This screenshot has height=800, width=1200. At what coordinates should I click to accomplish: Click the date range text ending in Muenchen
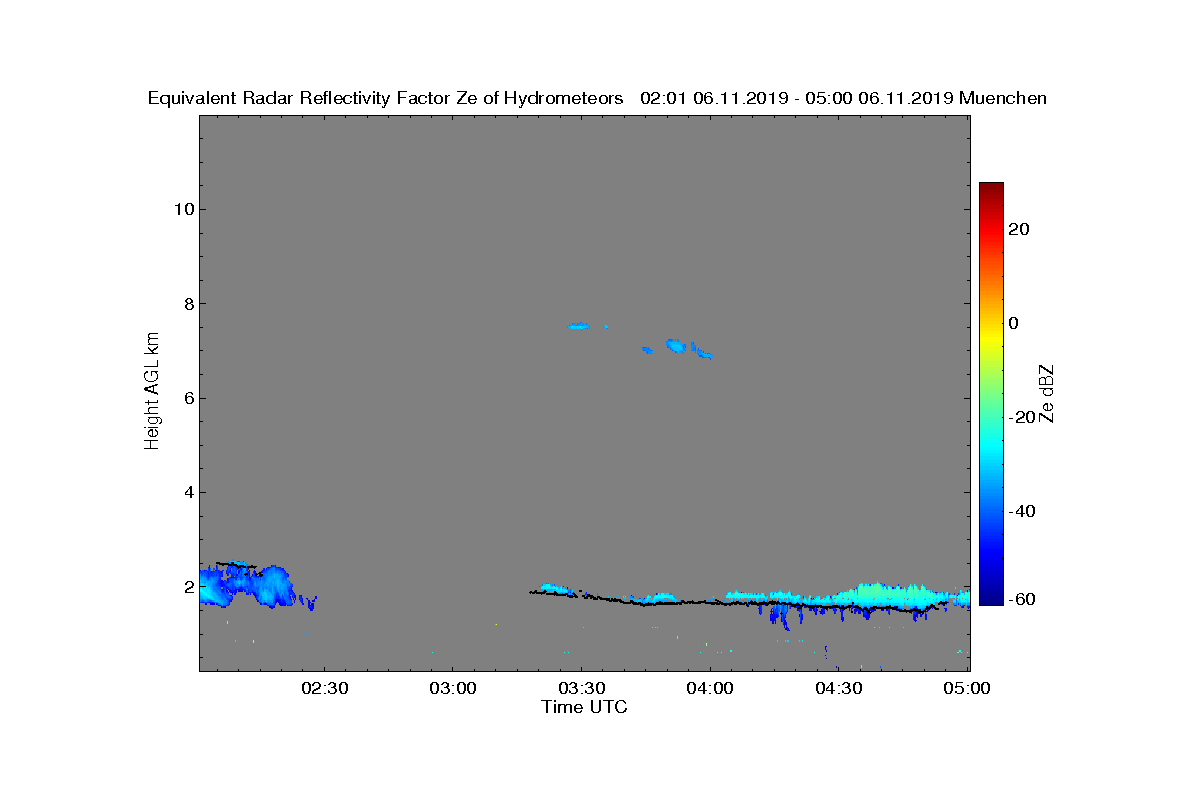[843, 98]
